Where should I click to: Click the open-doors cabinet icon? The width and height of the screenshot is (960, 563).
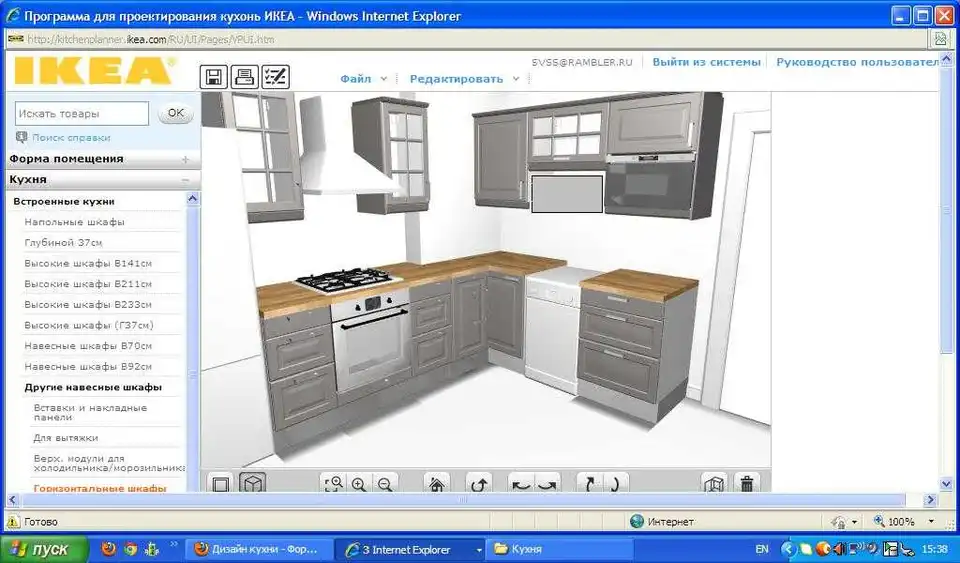(x=714, y=484)
